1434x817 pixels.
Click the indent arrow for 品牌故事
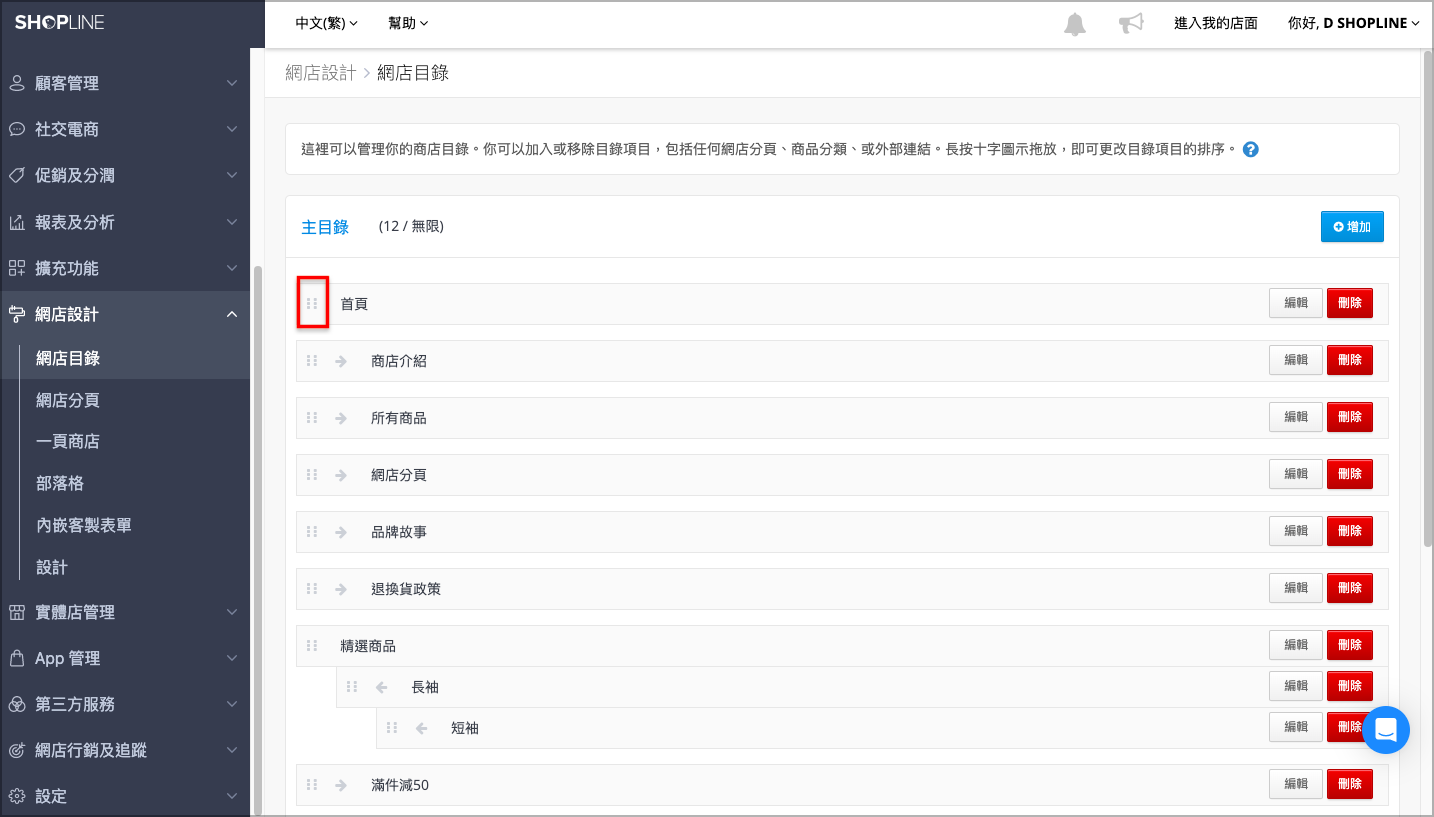tap(341, 532)
